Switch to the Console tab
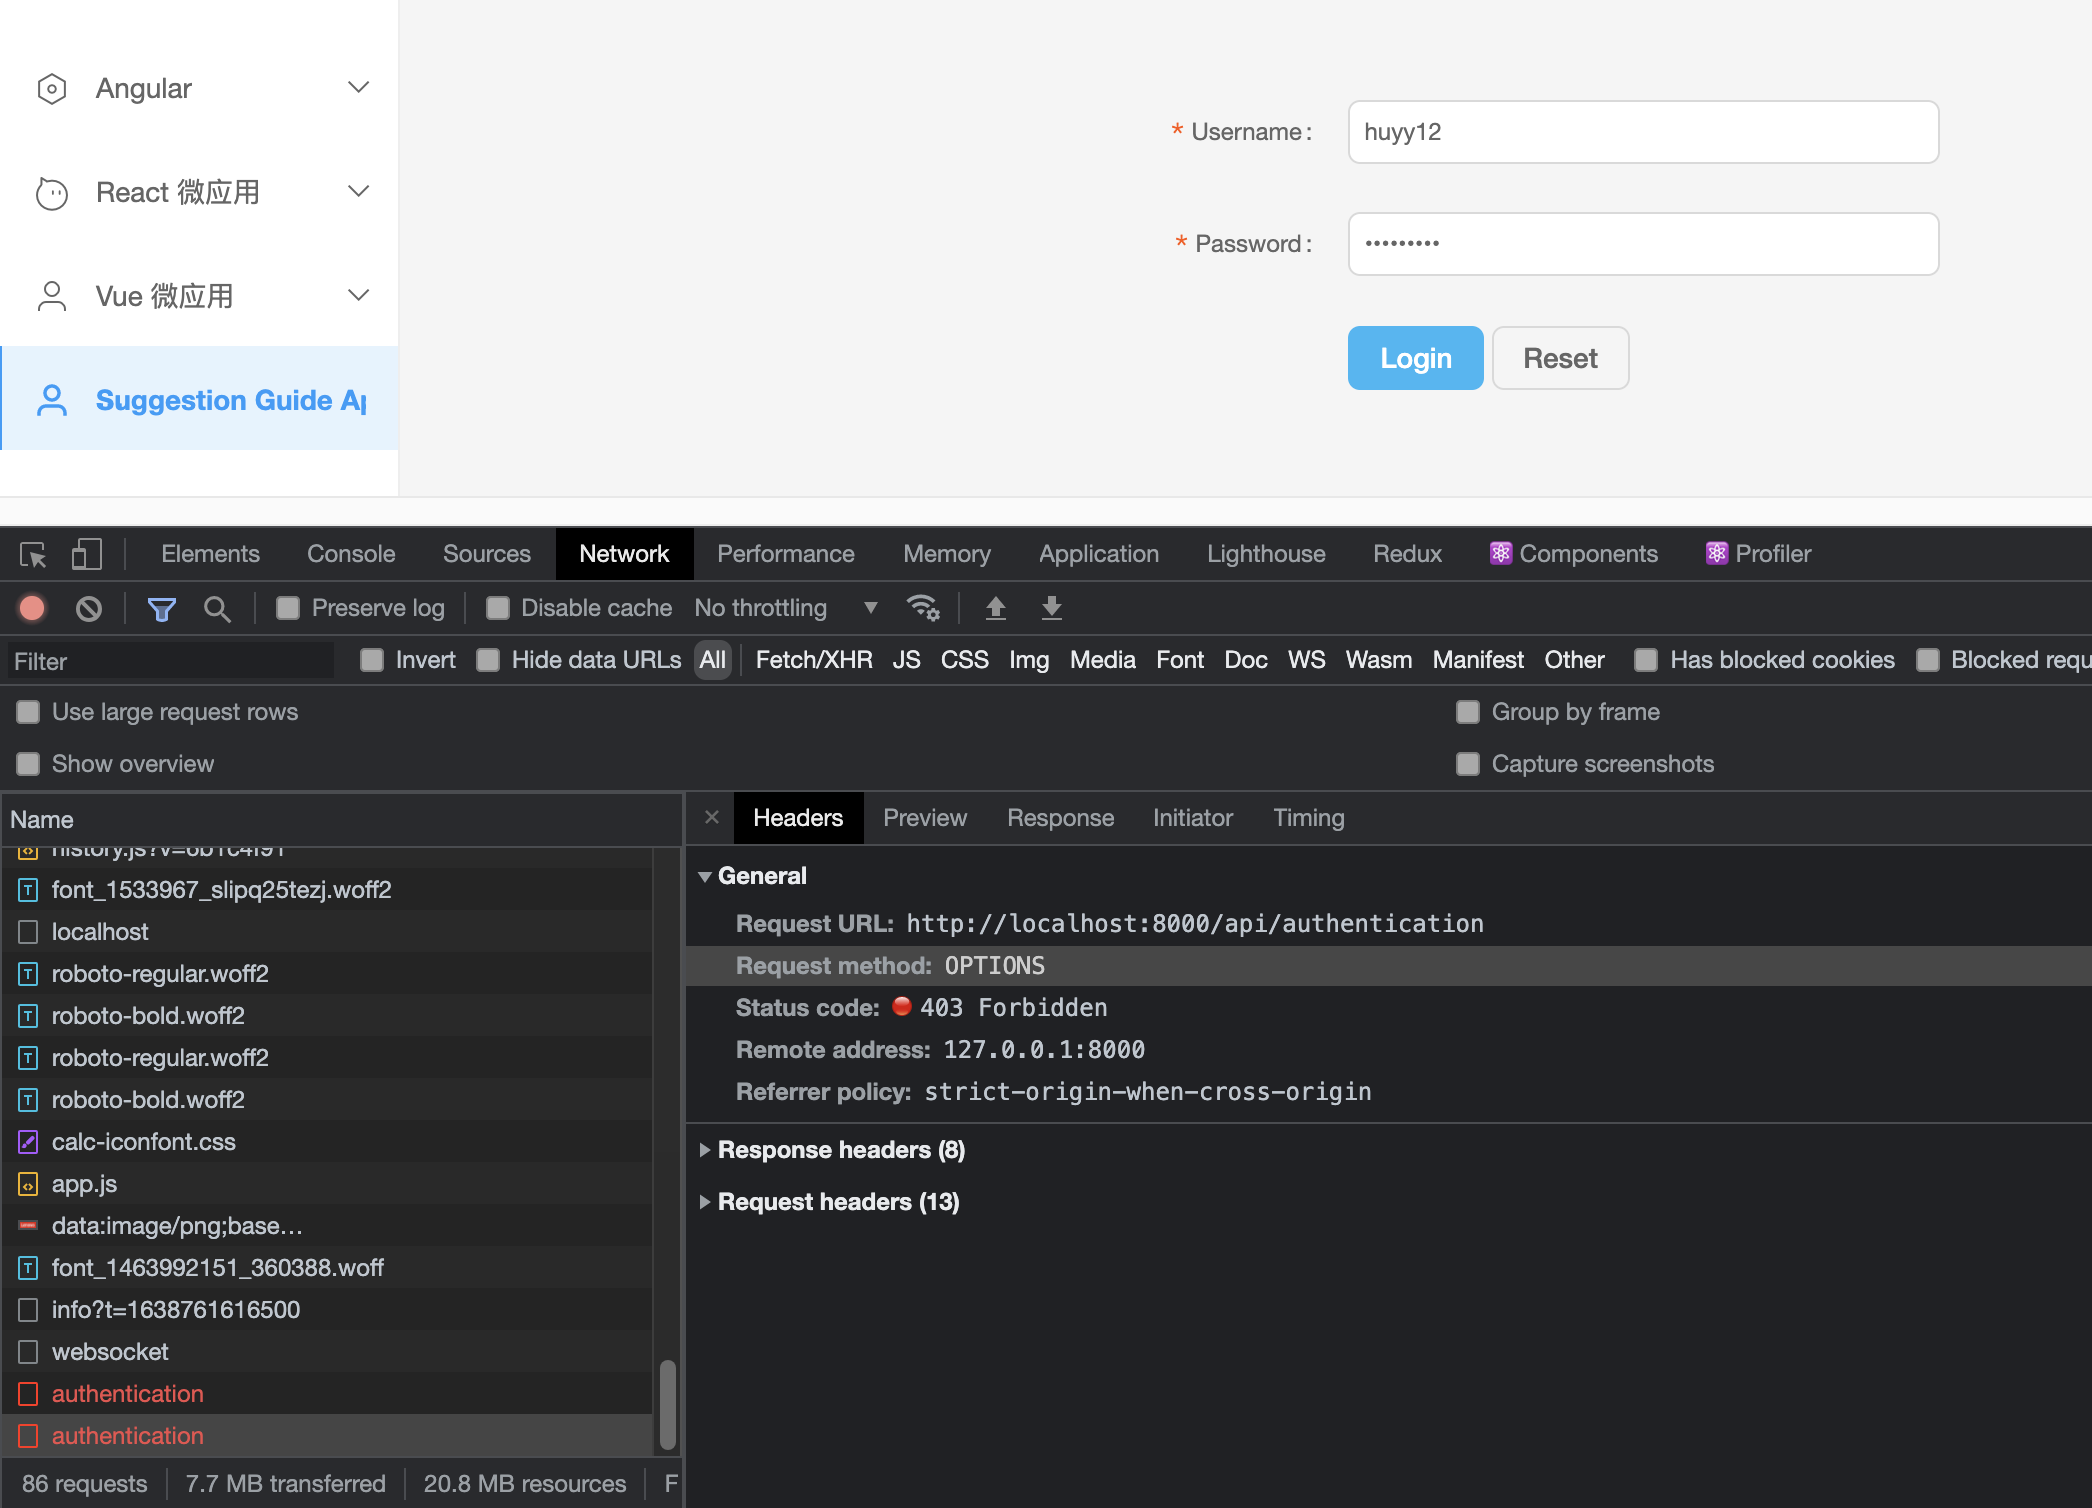The width and height of the screenshot is (2092, 1508). (x=351, y=554)
